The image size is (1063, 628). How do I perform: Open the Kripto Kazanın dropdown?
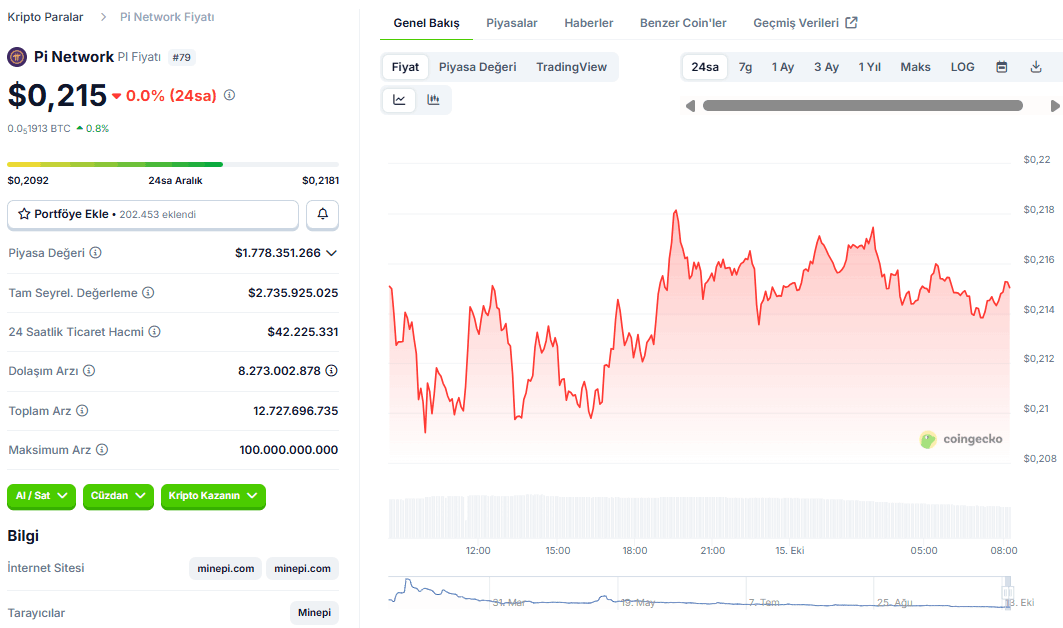click(x=213, y=496)
